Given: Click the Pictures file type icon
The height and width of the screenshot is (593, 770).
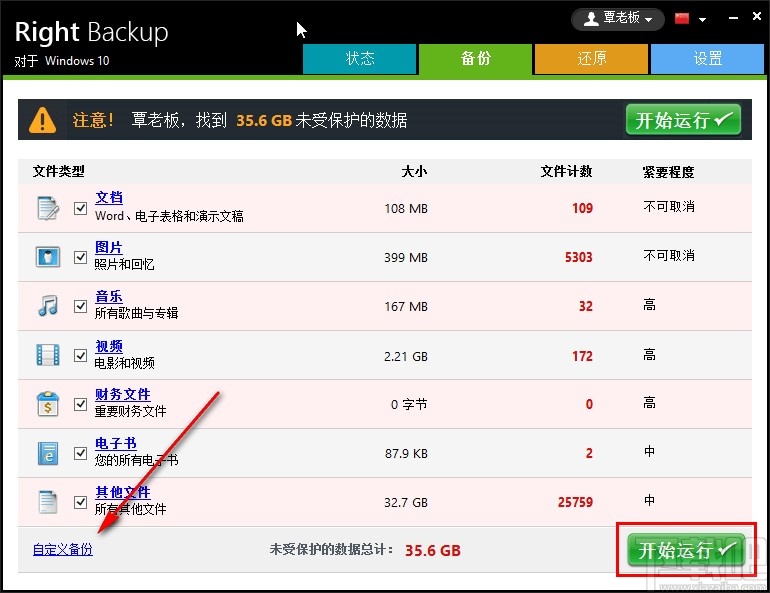Looking at the screenshot, I should pos(48,257).
